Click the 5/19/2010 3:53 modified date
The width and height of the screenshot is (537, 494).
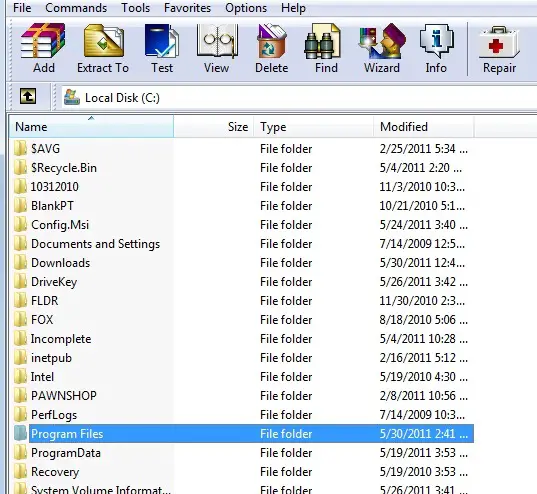423,472
